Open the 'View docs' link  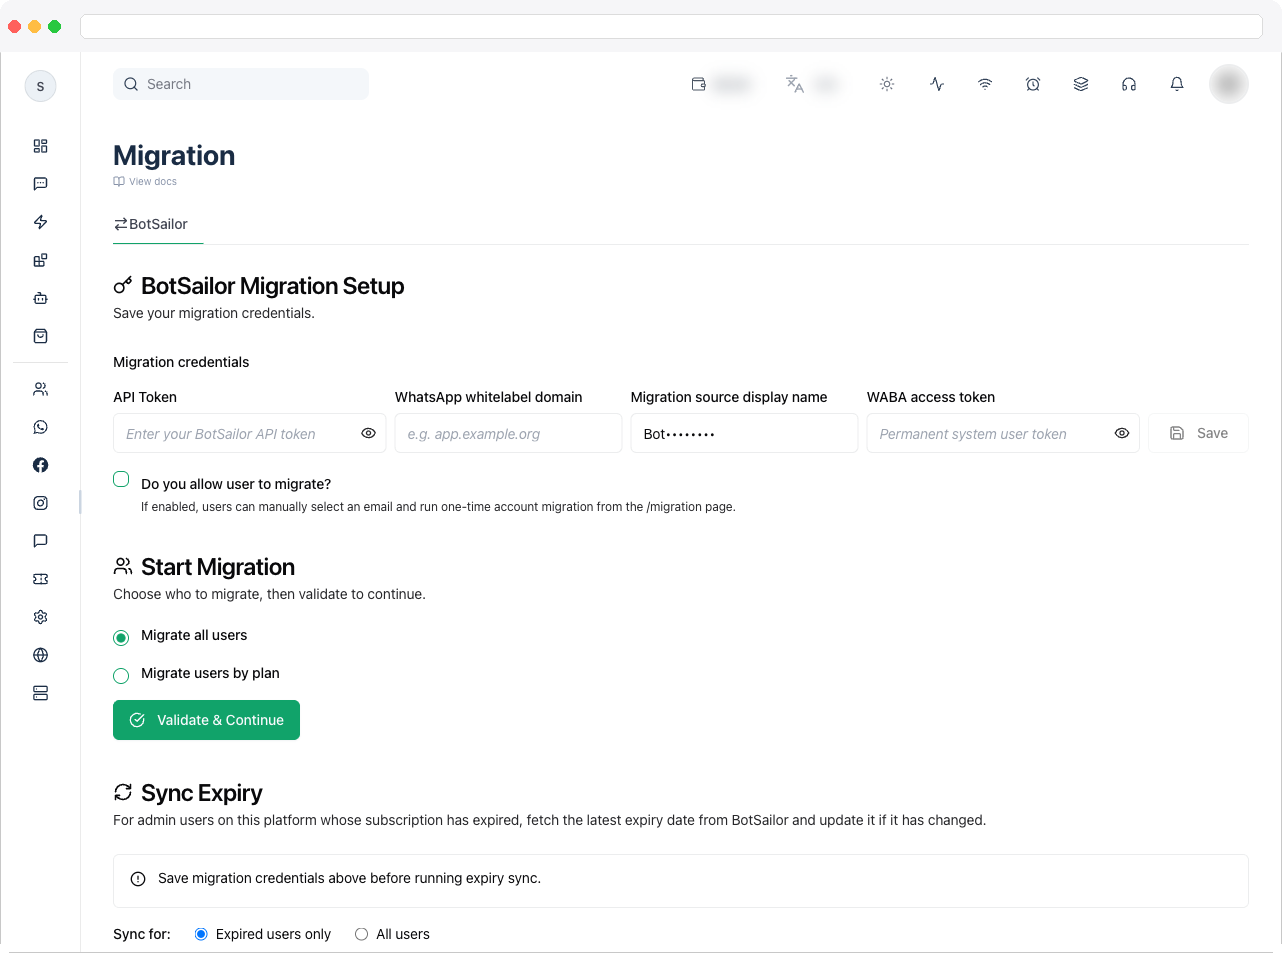point(145,182)
